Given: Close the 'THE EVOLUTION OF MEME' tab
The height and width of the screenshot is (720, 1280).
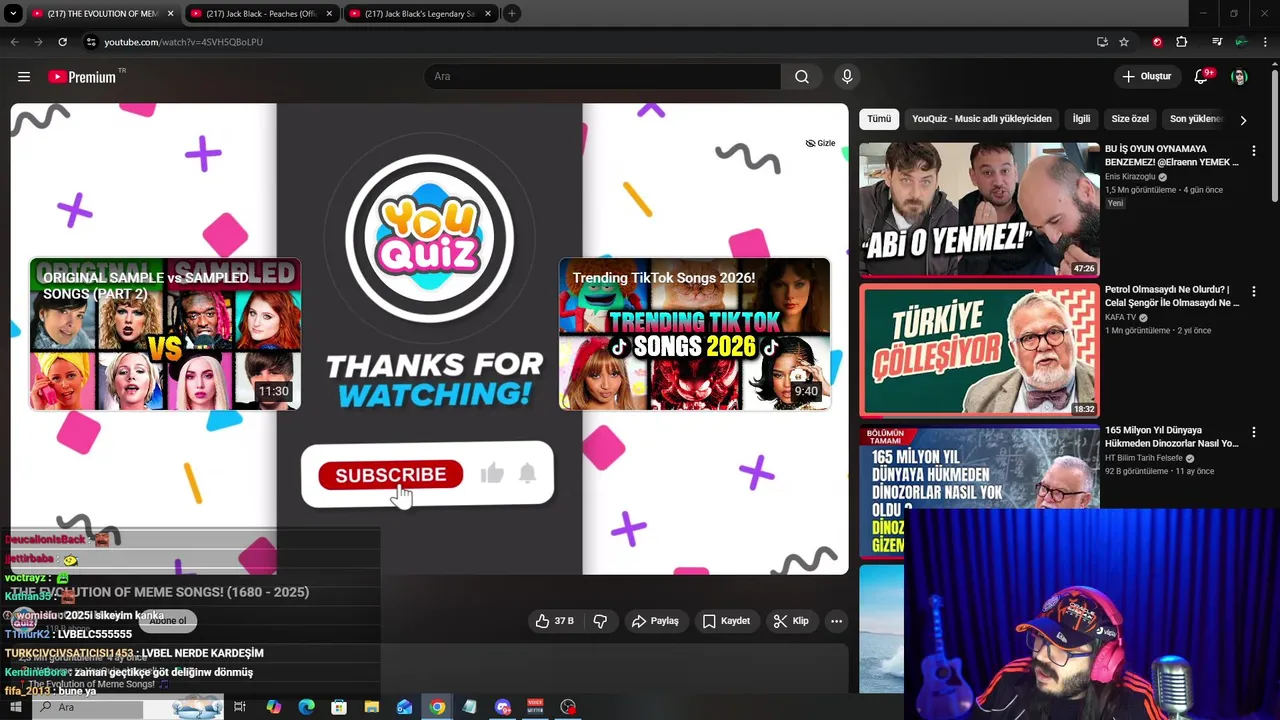Looking at the screenshot, I should (x=170, y=14).
